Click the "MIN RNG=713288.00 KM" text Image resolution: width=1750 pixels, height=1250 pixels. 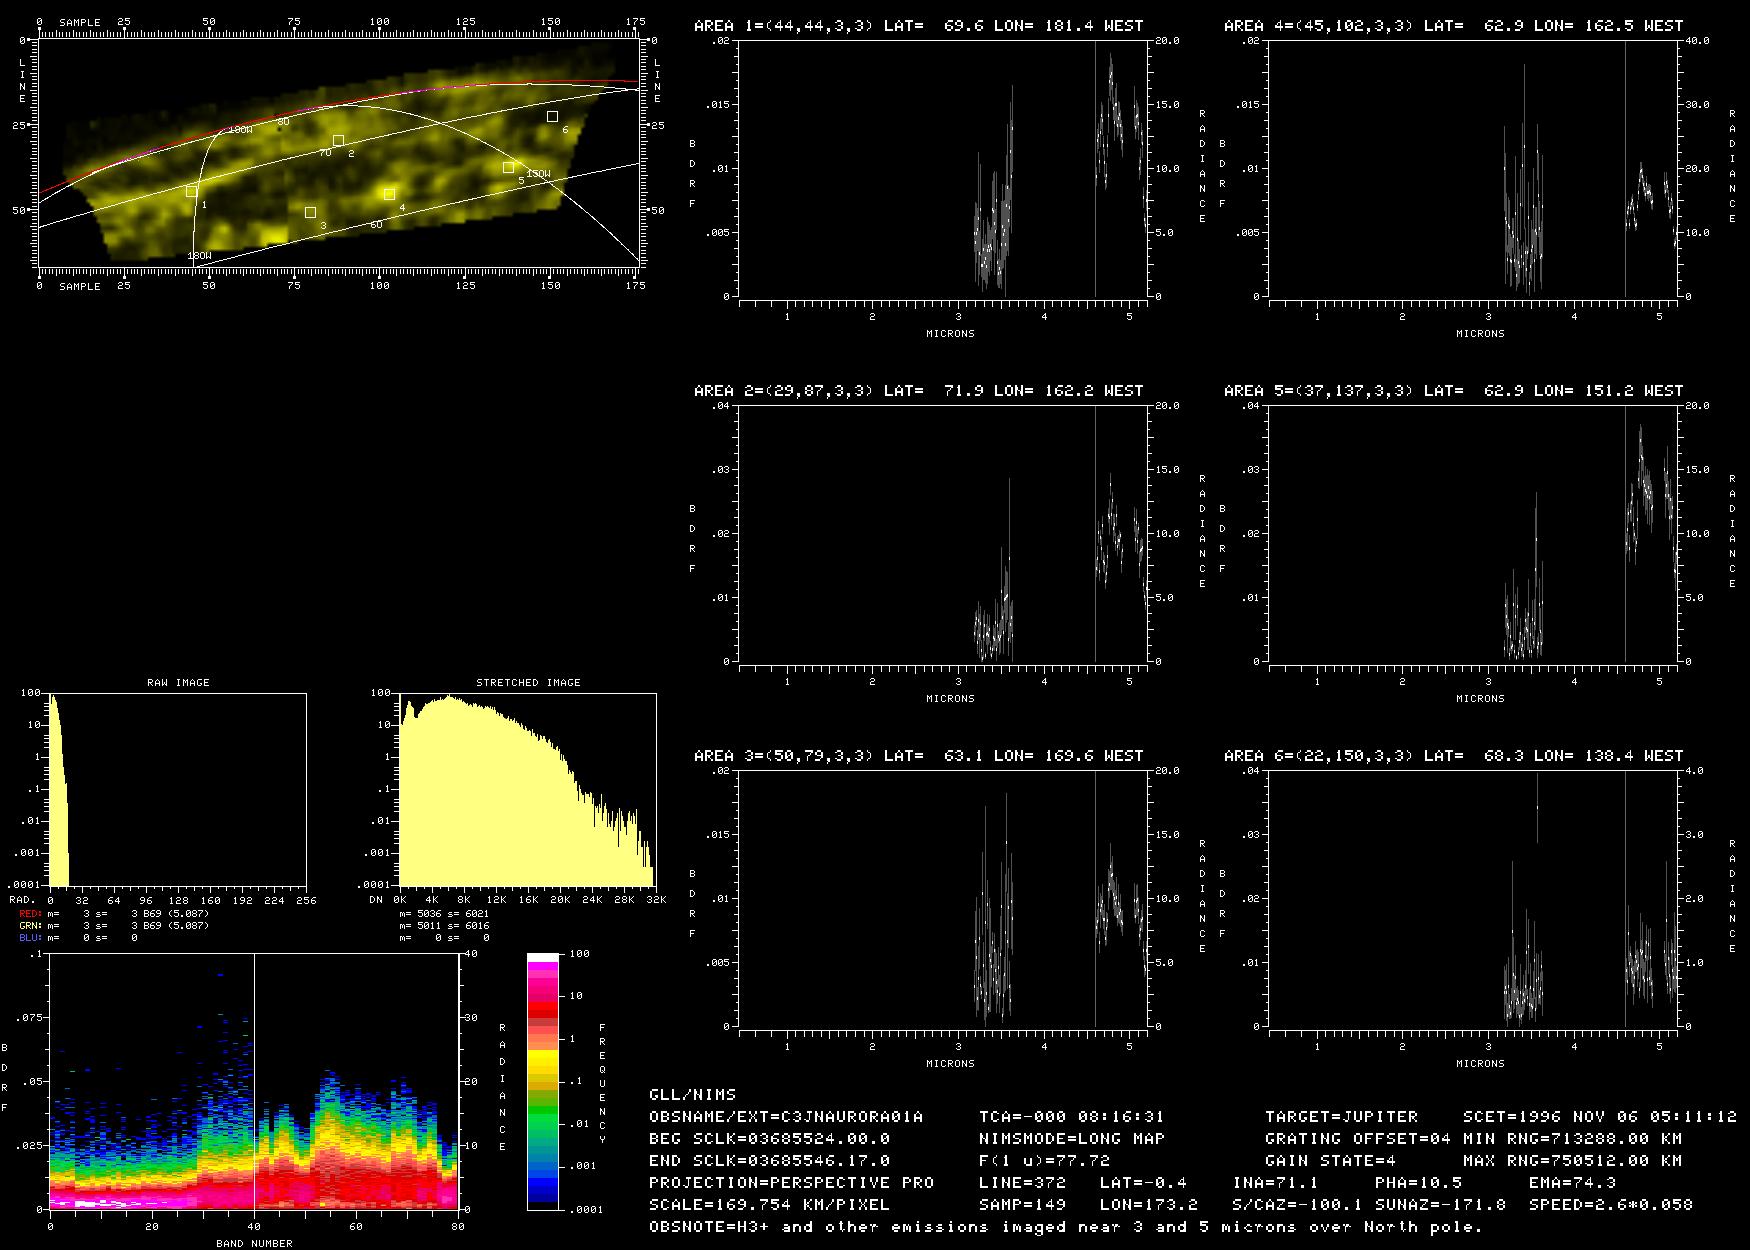coord(1572,1139)
